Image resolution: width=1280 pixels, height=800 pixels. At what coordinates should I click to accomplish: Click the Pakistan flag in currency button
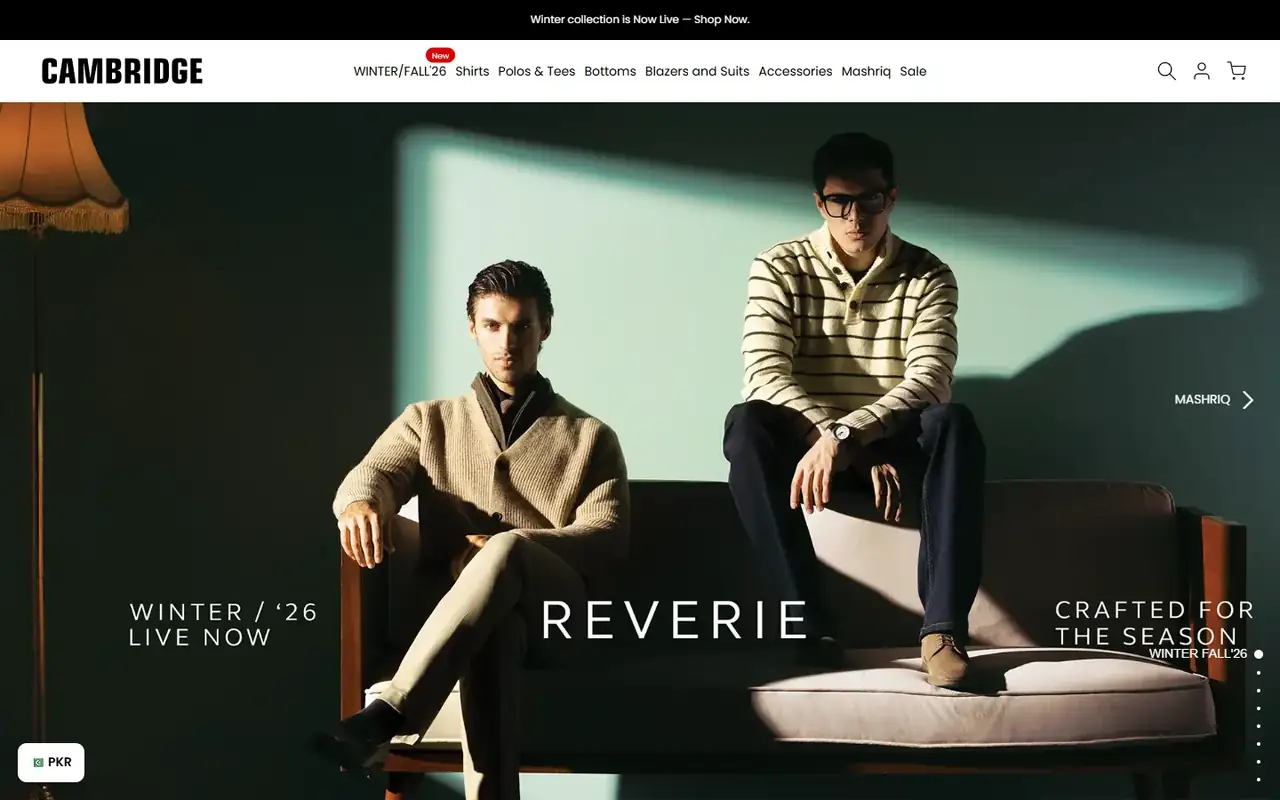(x=38, y=762)
